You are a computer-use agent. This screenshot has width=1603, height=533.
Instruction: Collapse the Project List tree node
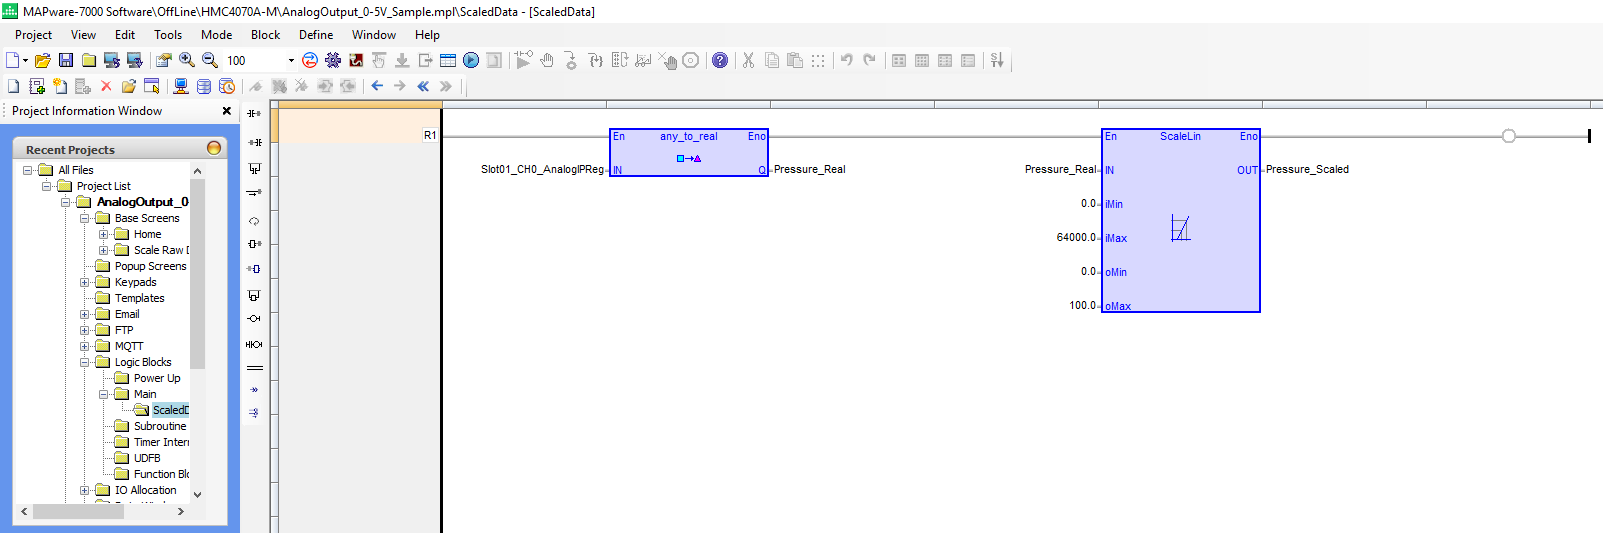(x=47, y=186)
